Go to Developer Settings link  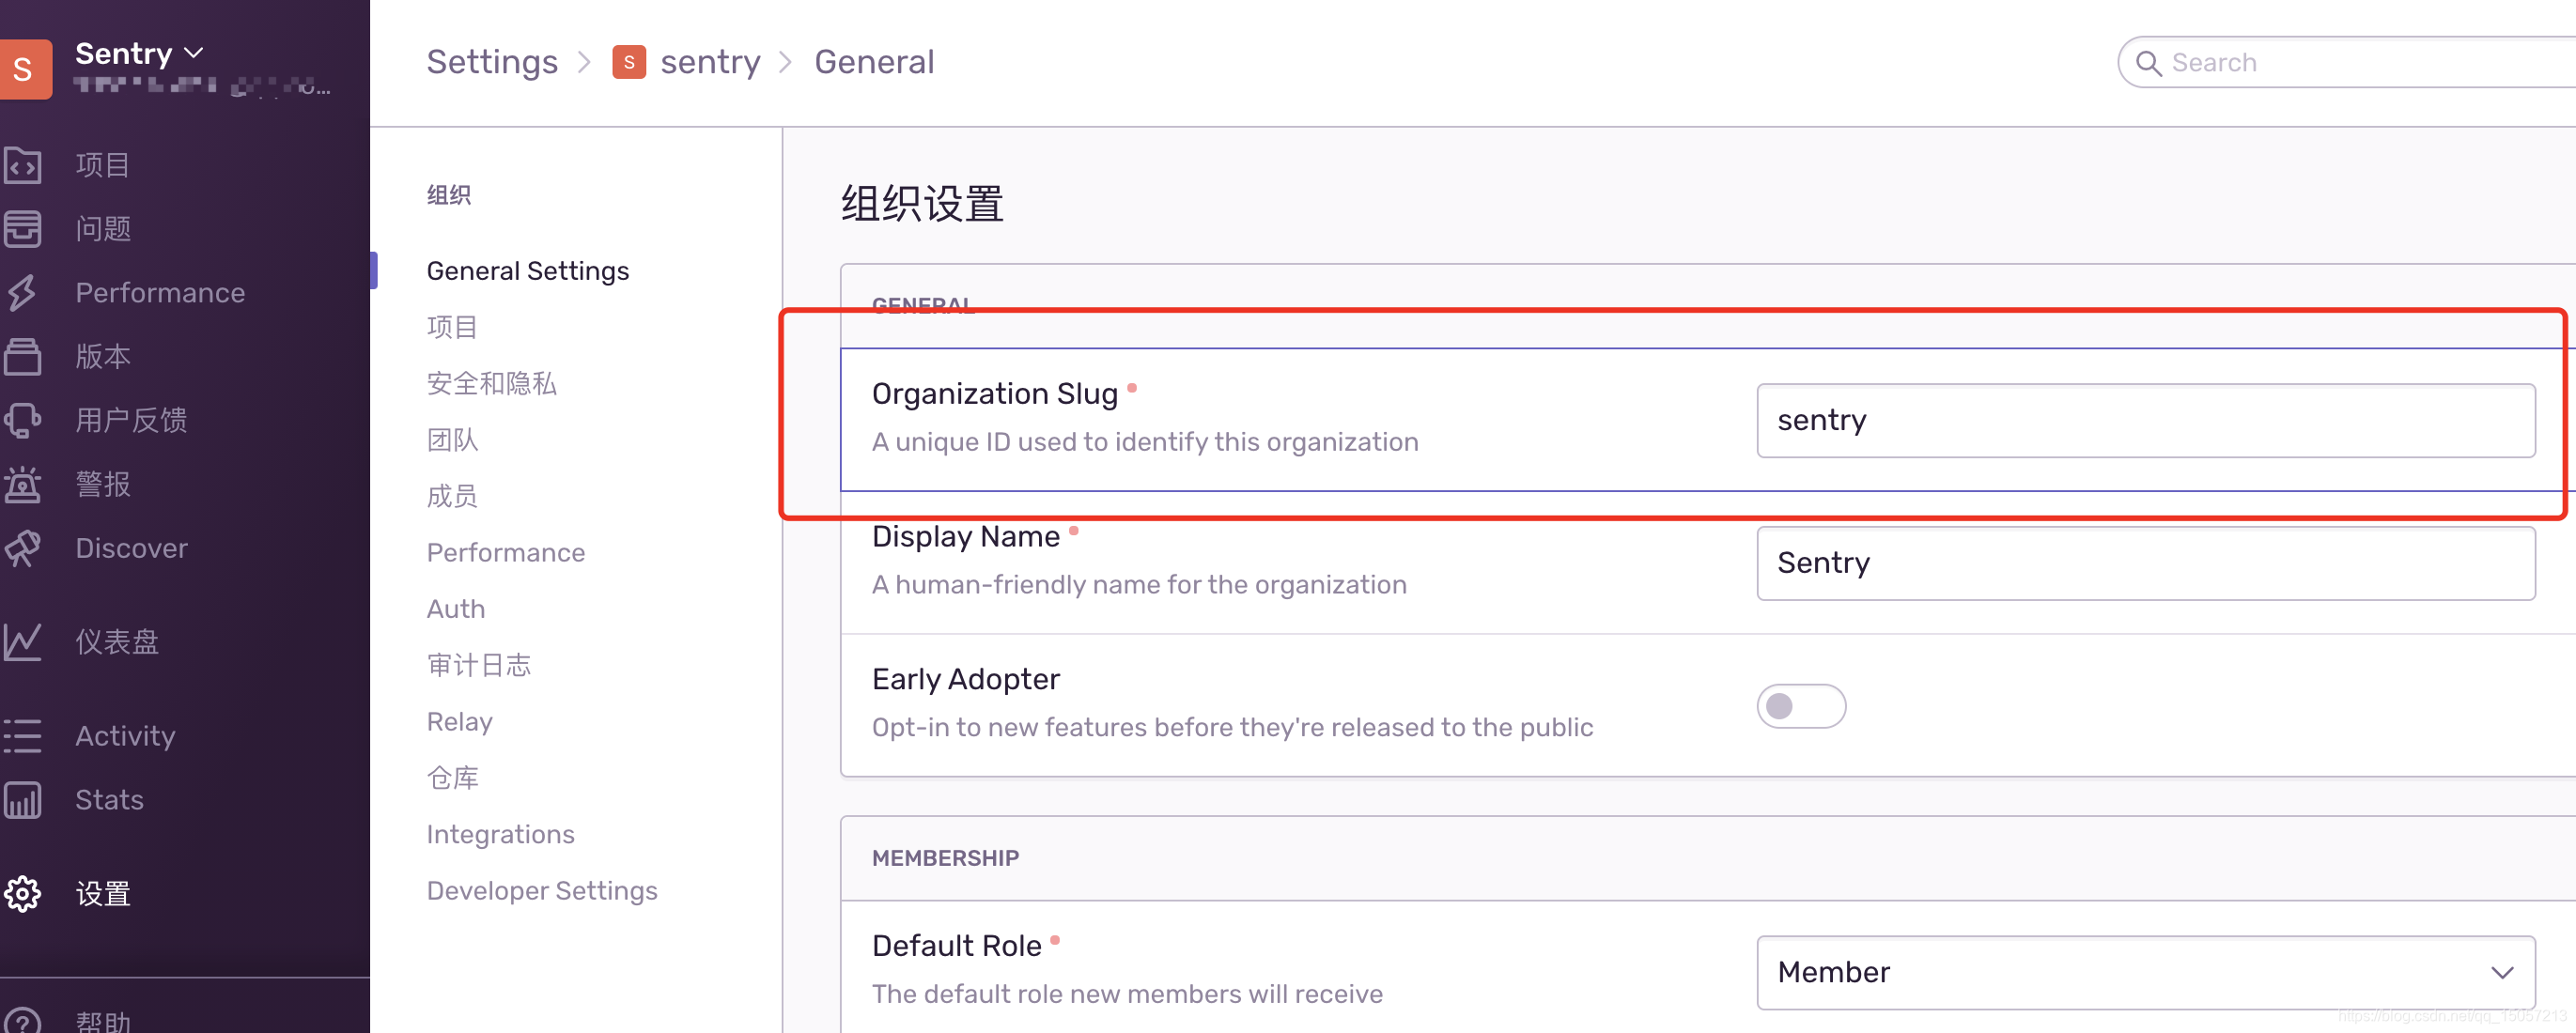(x=541, y=891)
